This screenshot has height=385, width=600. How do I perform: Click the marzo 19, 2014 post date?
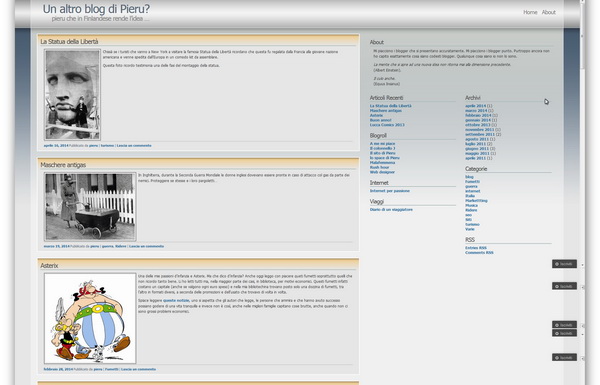(x=56, y=246)
